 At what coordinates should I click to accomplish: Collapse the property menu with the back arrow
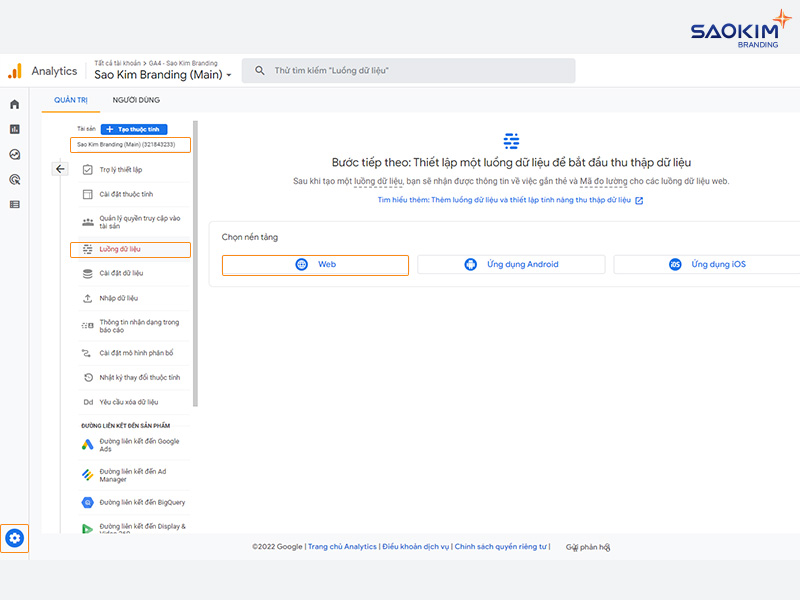pos(60,169)
